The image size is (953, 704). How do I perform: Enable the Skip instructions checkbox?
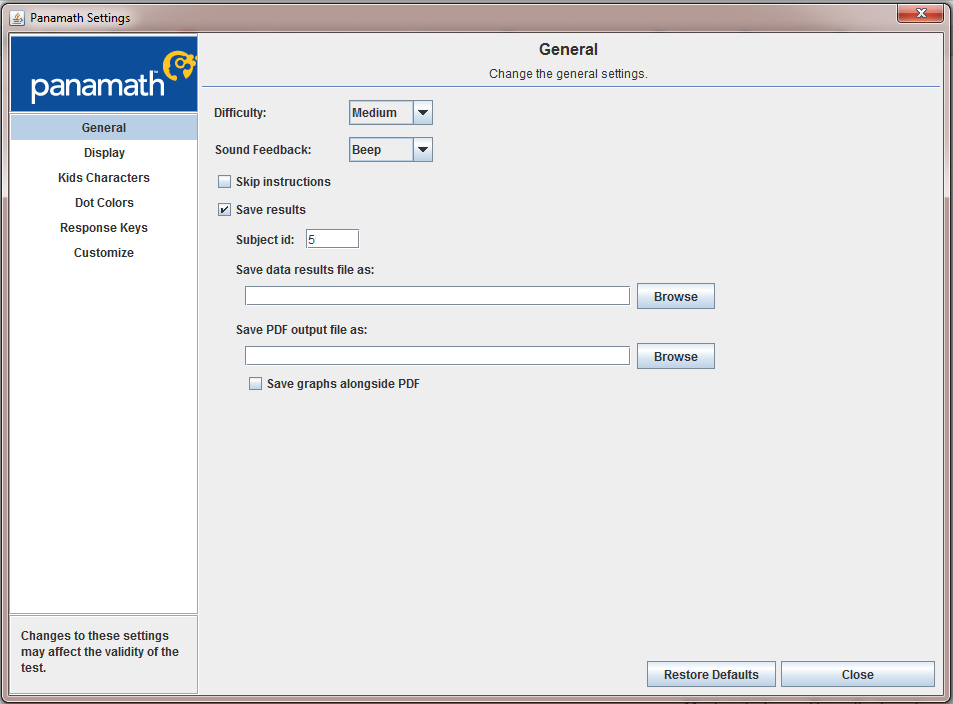tap(224, 182)
